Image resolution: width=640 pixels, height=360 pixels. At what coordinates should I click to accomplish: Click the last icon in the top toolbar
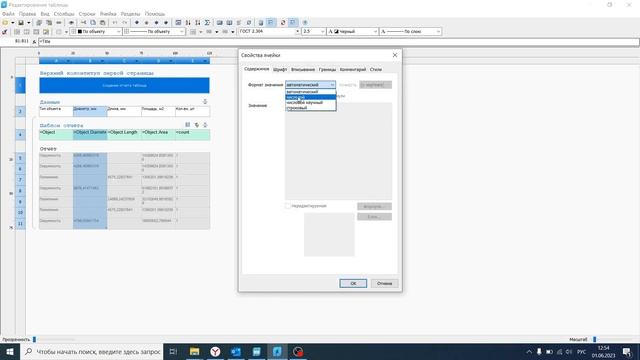(304, 23)
